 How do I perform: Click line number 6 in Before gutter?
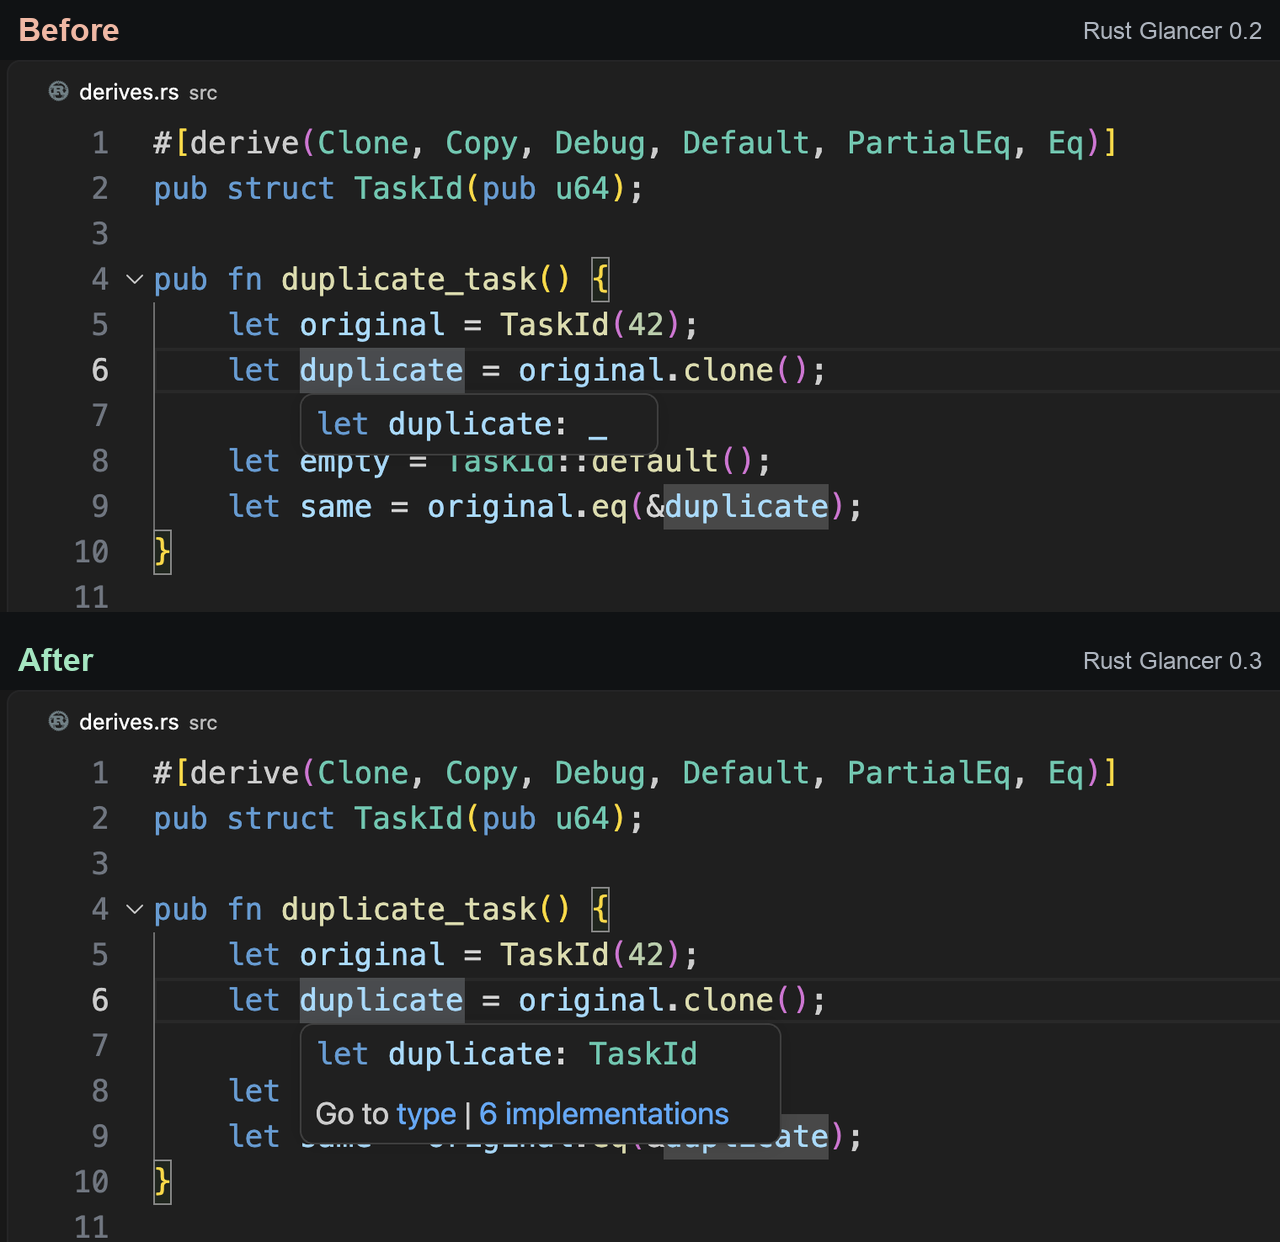[100, 371]
